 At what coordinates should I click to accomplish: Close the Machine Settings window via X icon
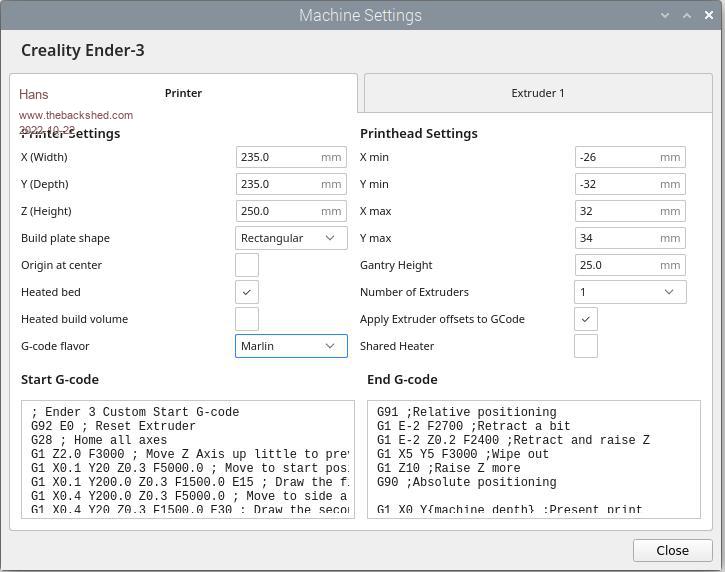coord(708,16)
